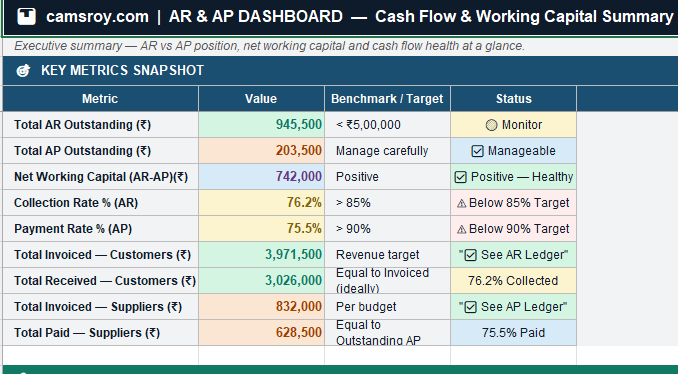Click the 742,000 value cell
The image size is (678, 374).
tap(261, 177)
